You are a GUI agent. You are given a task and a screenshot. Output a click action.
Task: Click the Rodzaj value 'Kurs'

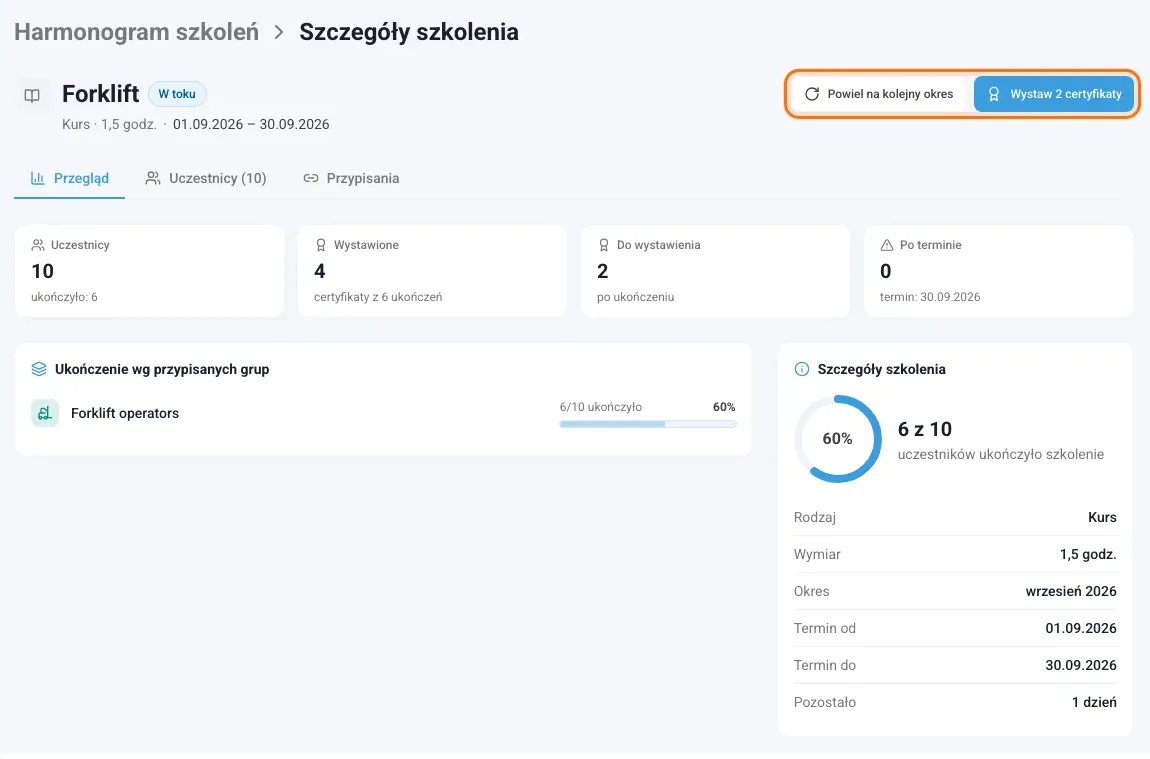(x=1102, y=517)
